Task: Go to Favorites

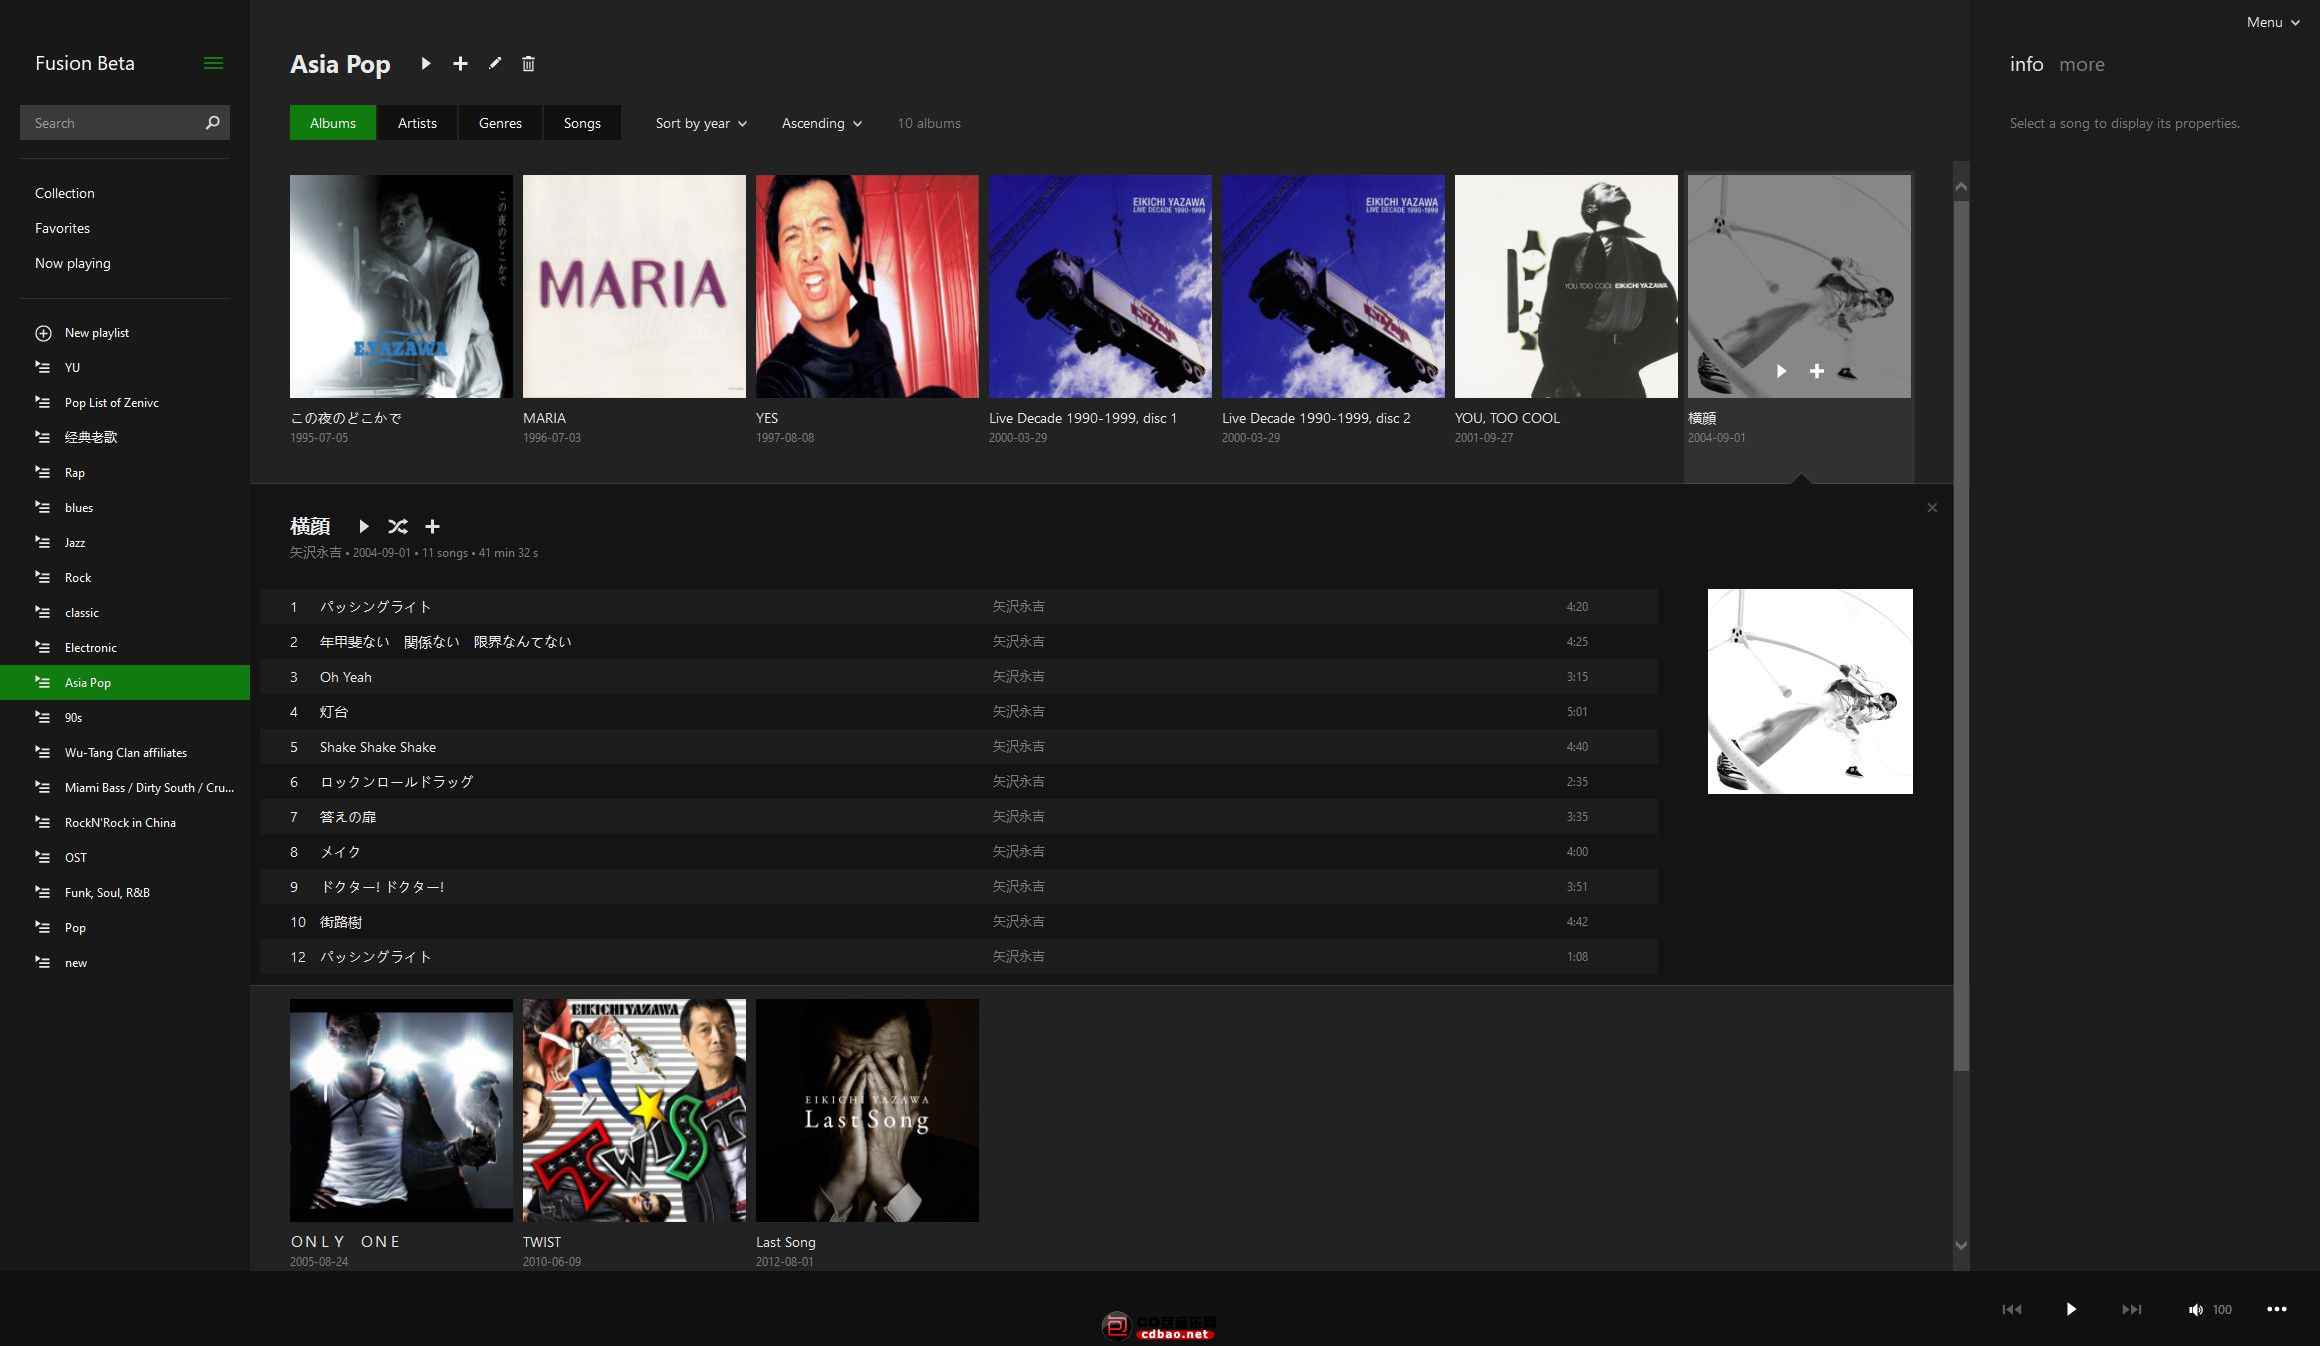Action: click(x=62, y=228)
